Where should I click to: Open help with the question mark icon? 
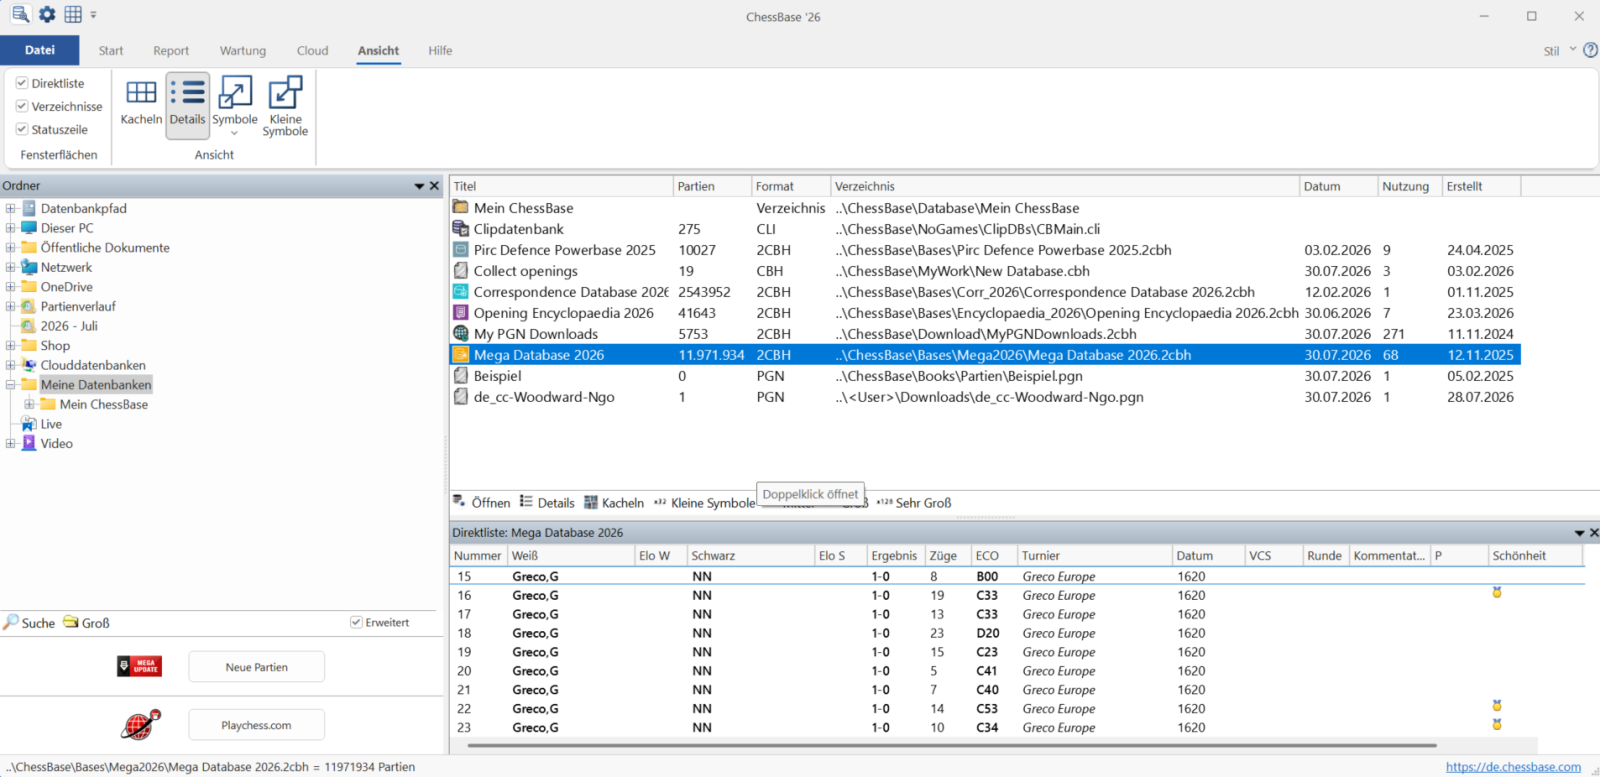pyautogui.click(x=1590, y=50)
